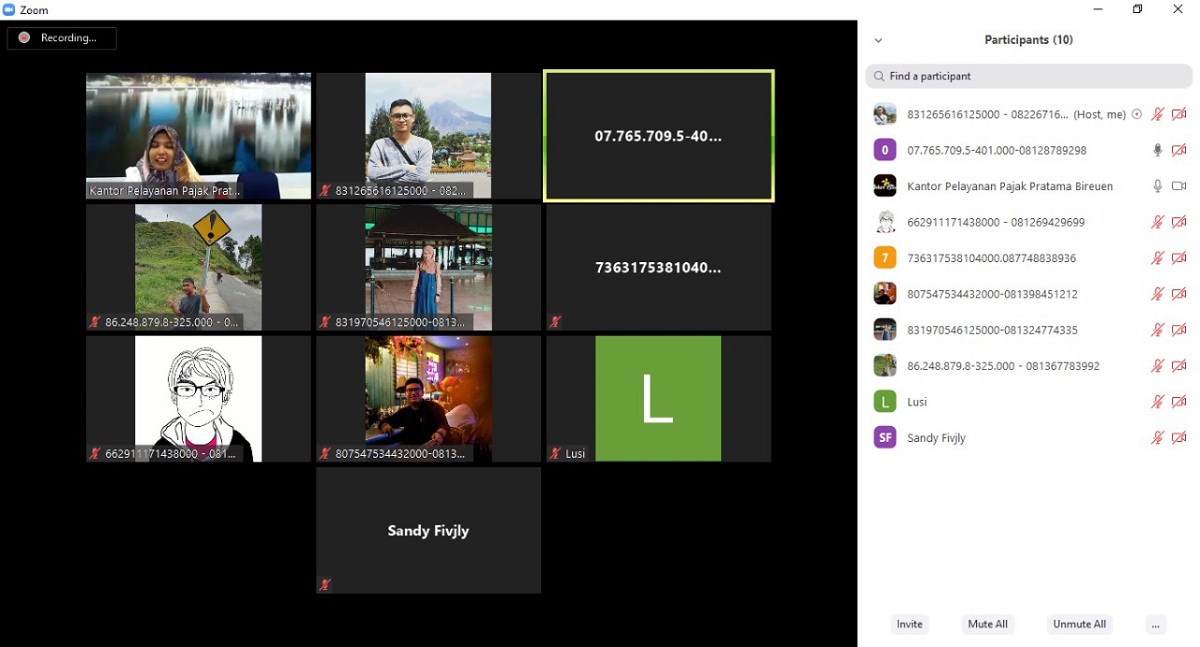Click the muted microphone icon for Lusi
Screen dimensions: 1200x647
point(1157,402)
